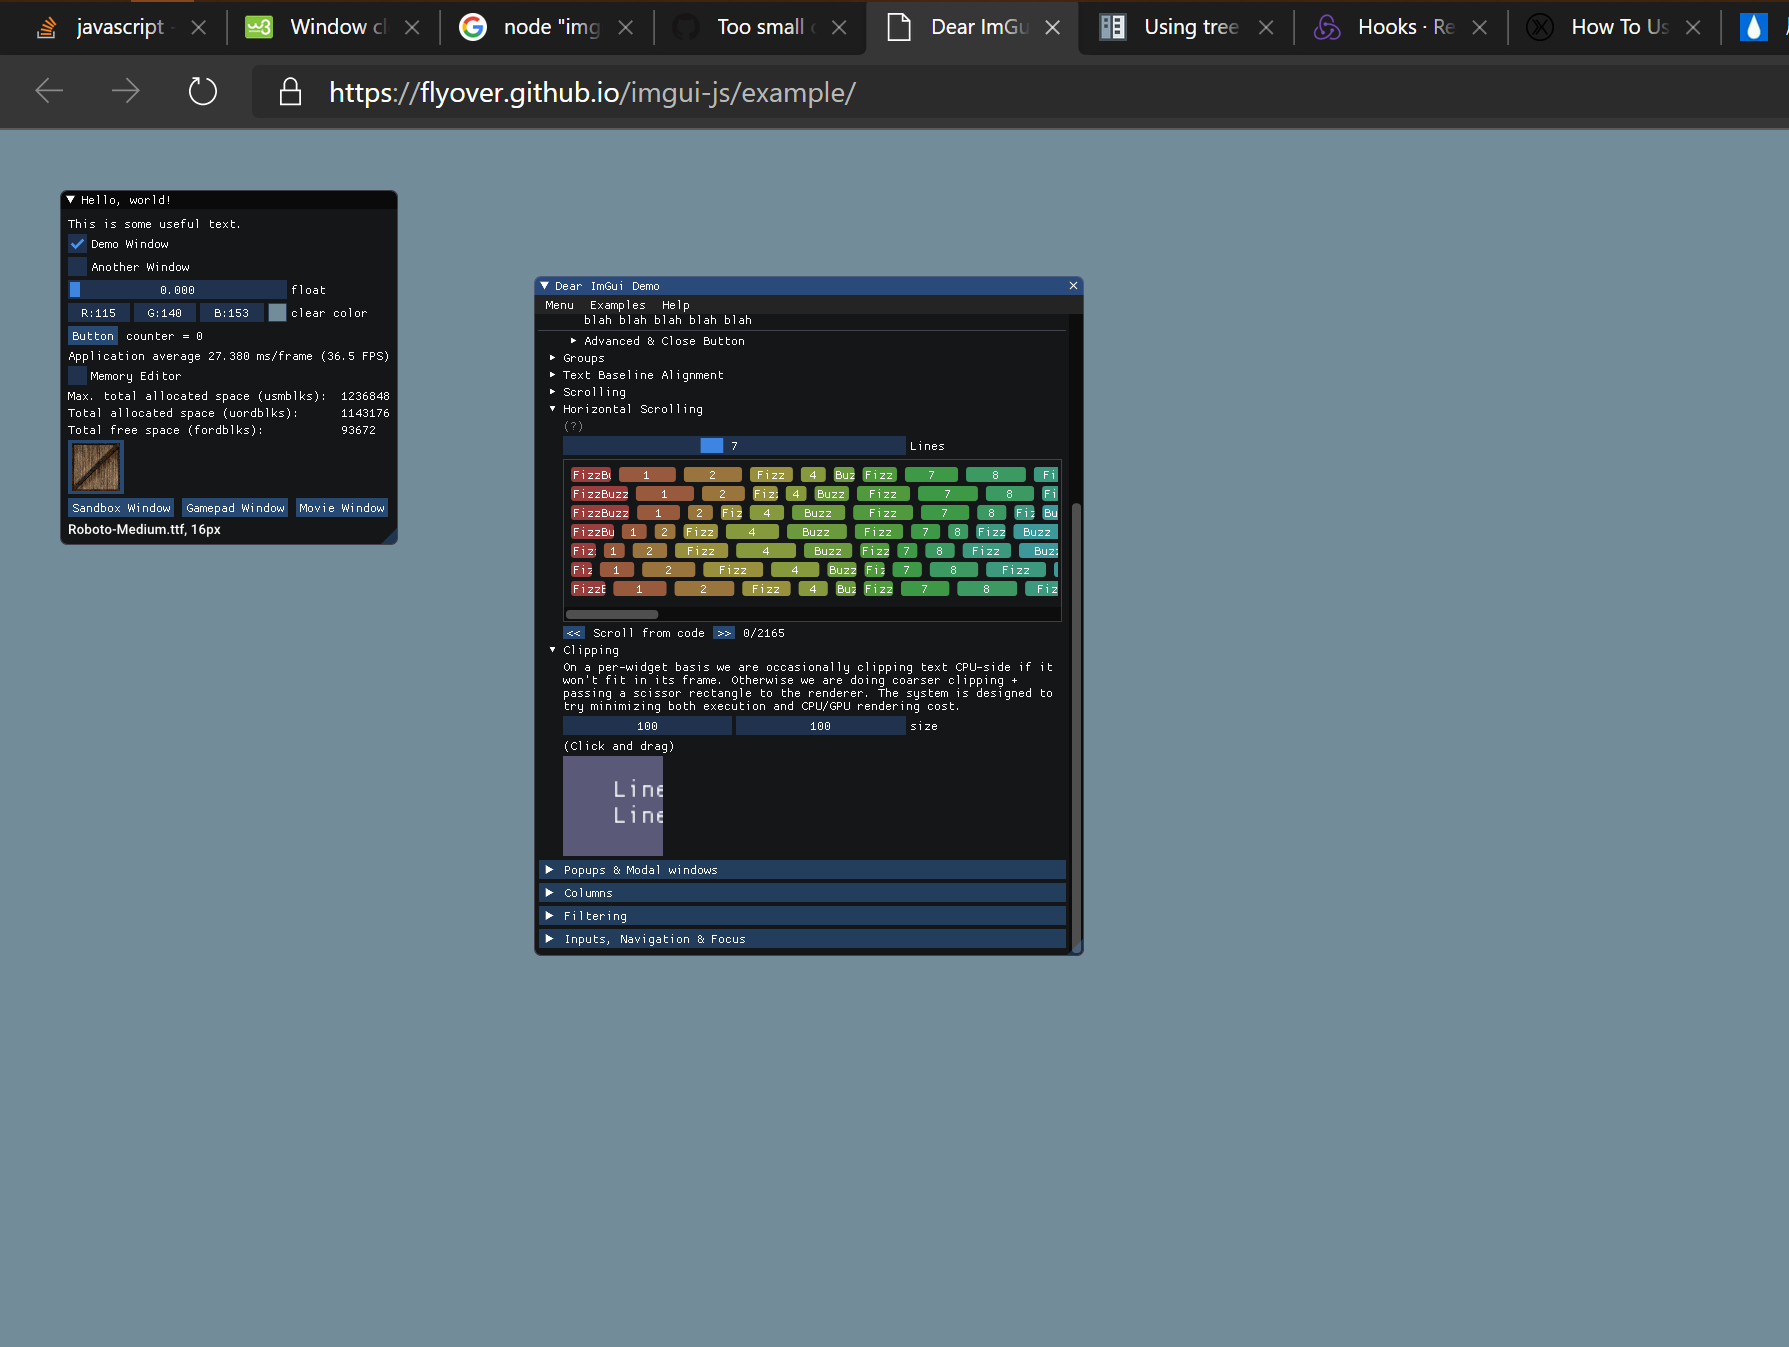Click the (?) help marker

click(573, 426)
